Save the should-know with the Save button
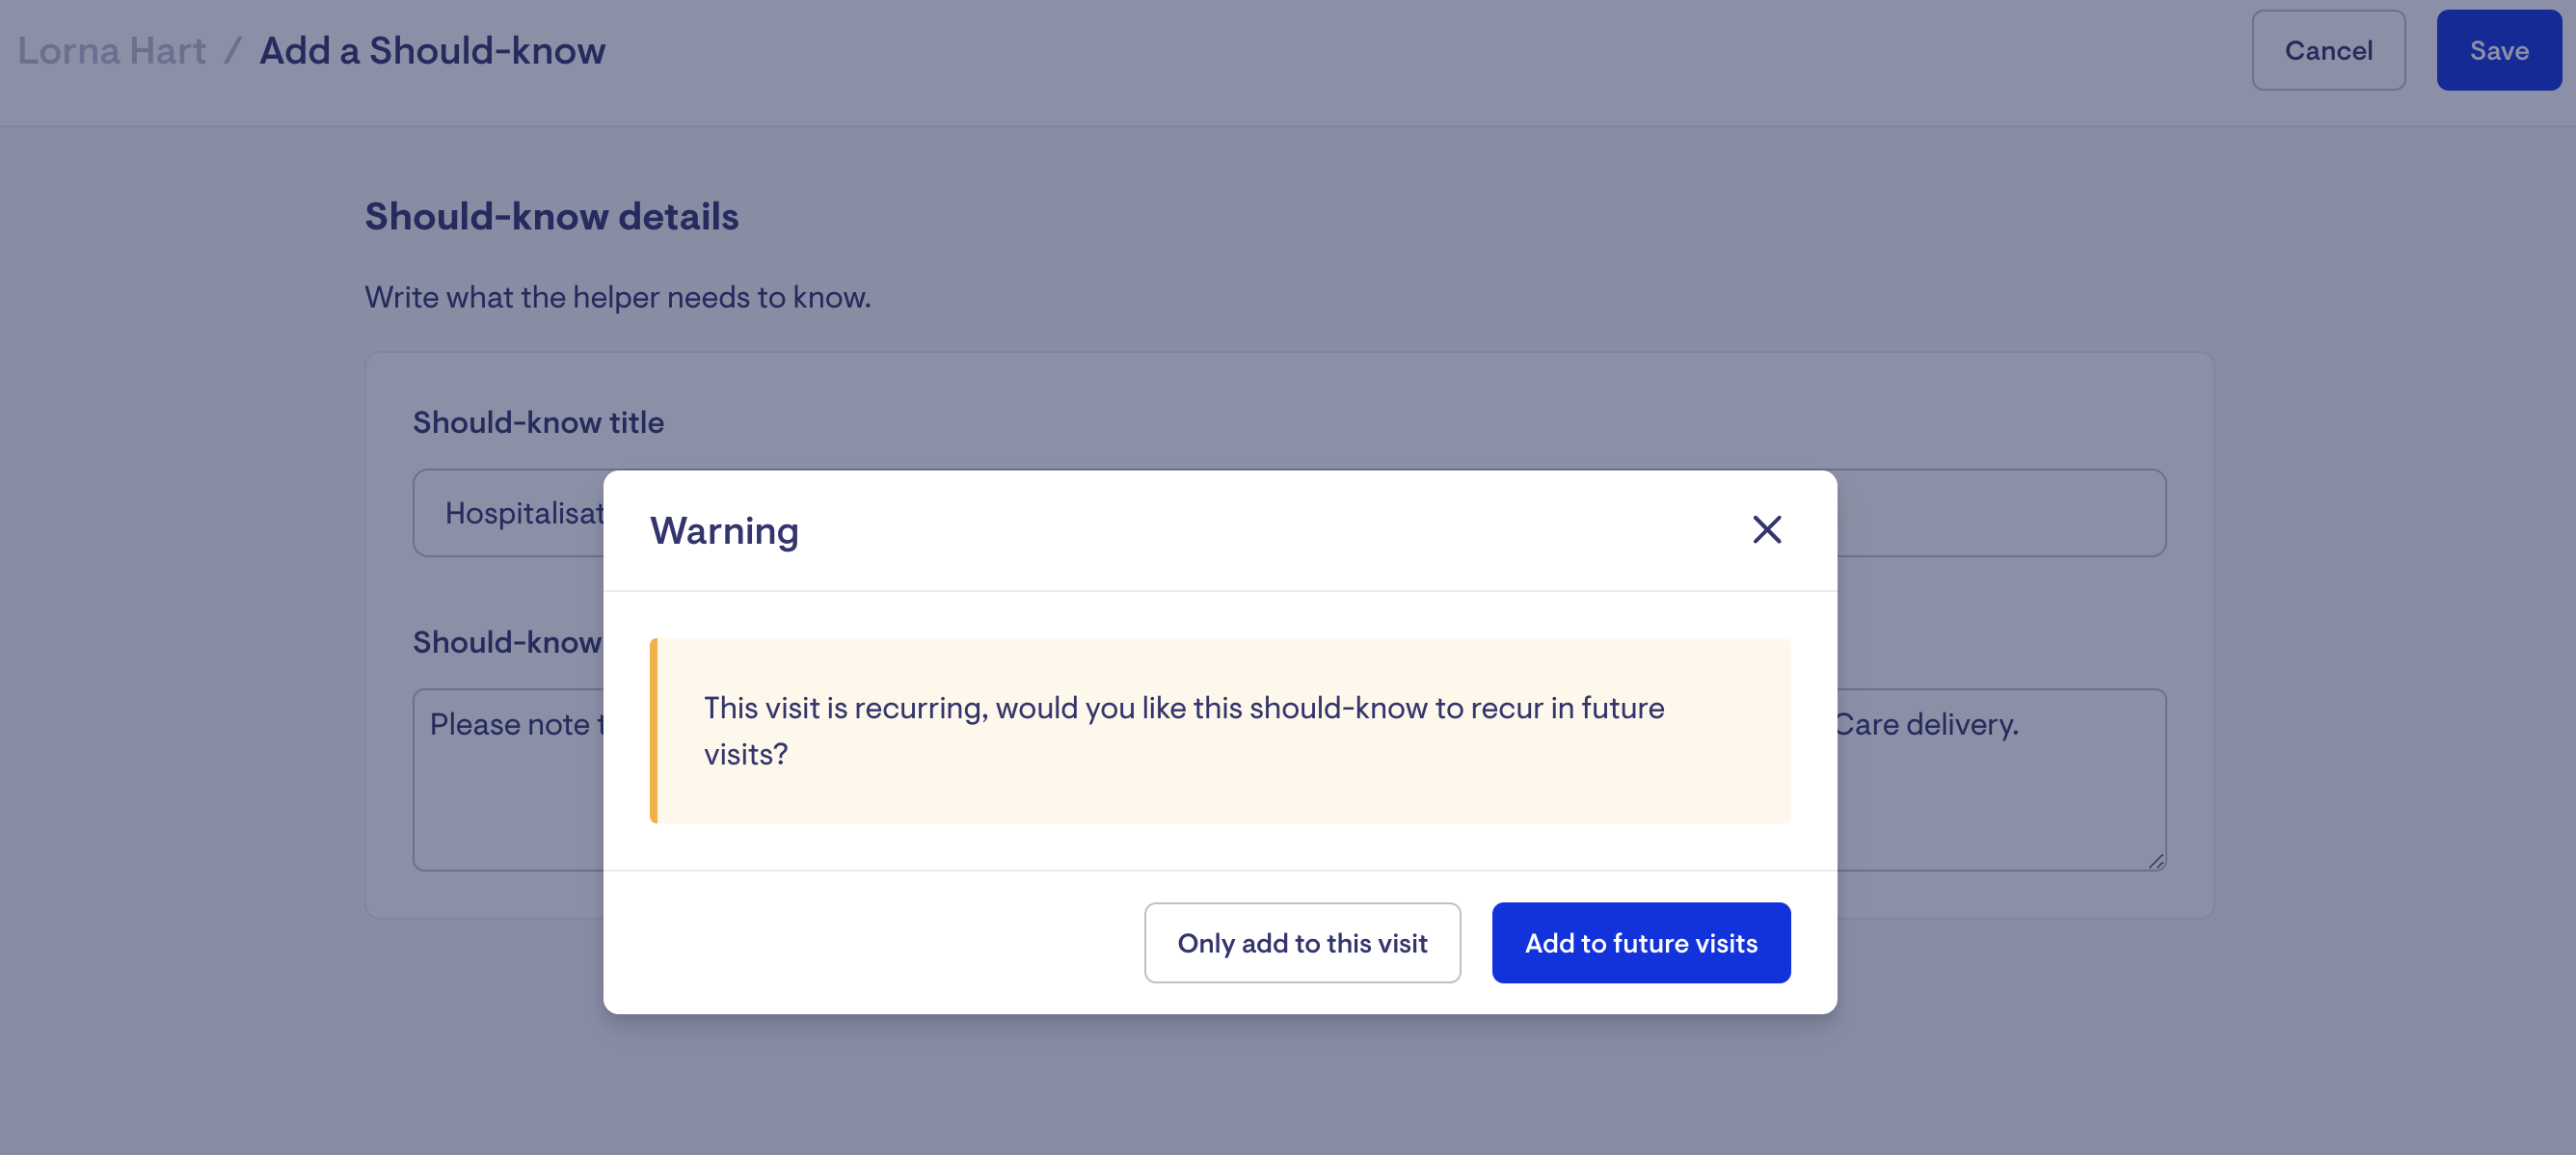This screenshot has width=2576, height=1155. coord(2499,50)
